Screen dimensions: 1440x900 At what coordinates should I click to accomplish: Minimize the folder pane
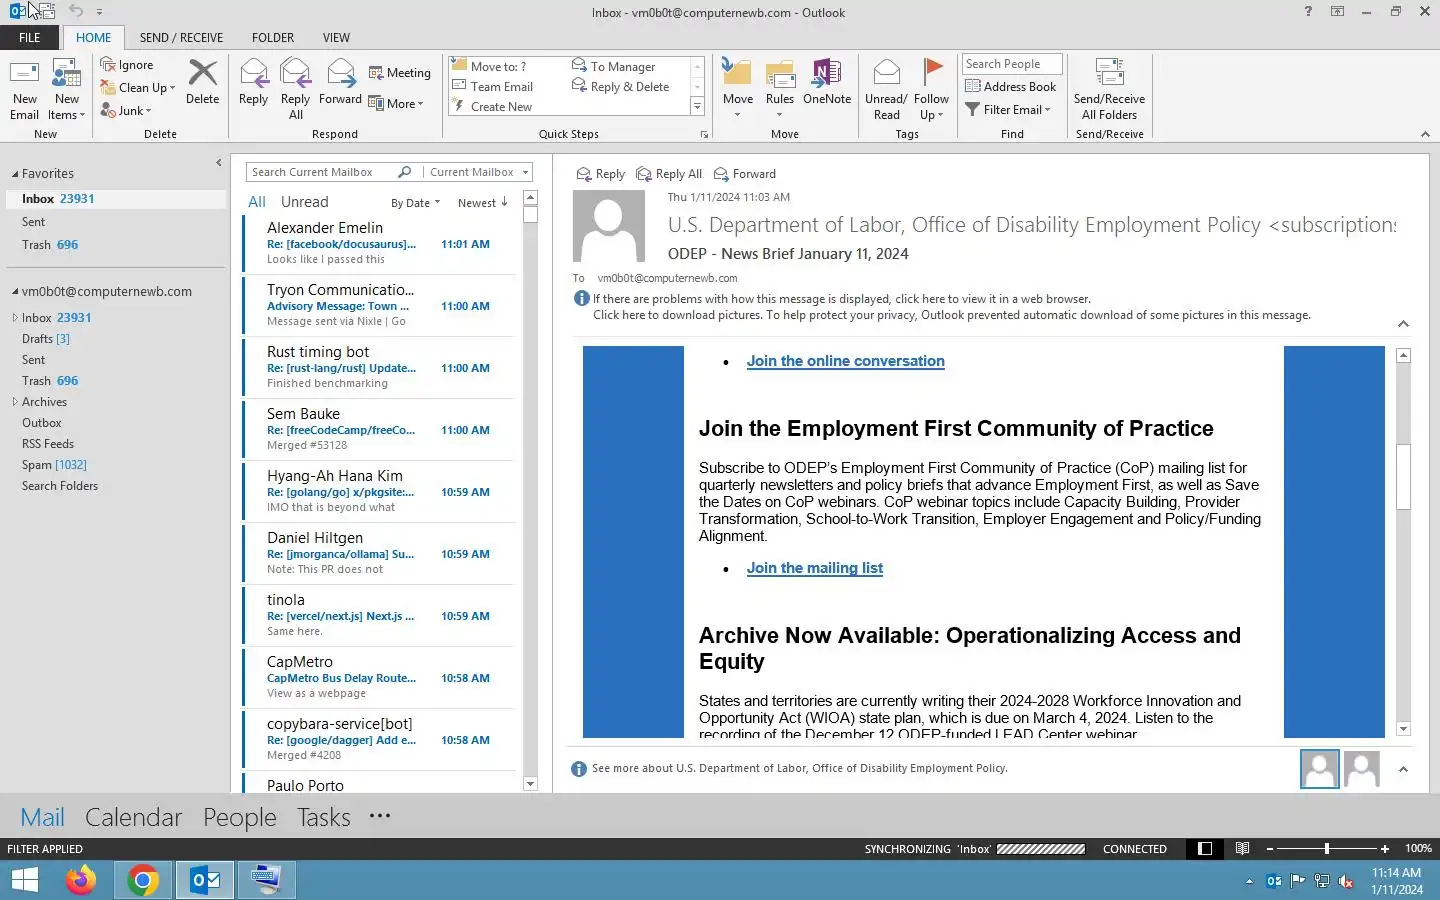218,163
